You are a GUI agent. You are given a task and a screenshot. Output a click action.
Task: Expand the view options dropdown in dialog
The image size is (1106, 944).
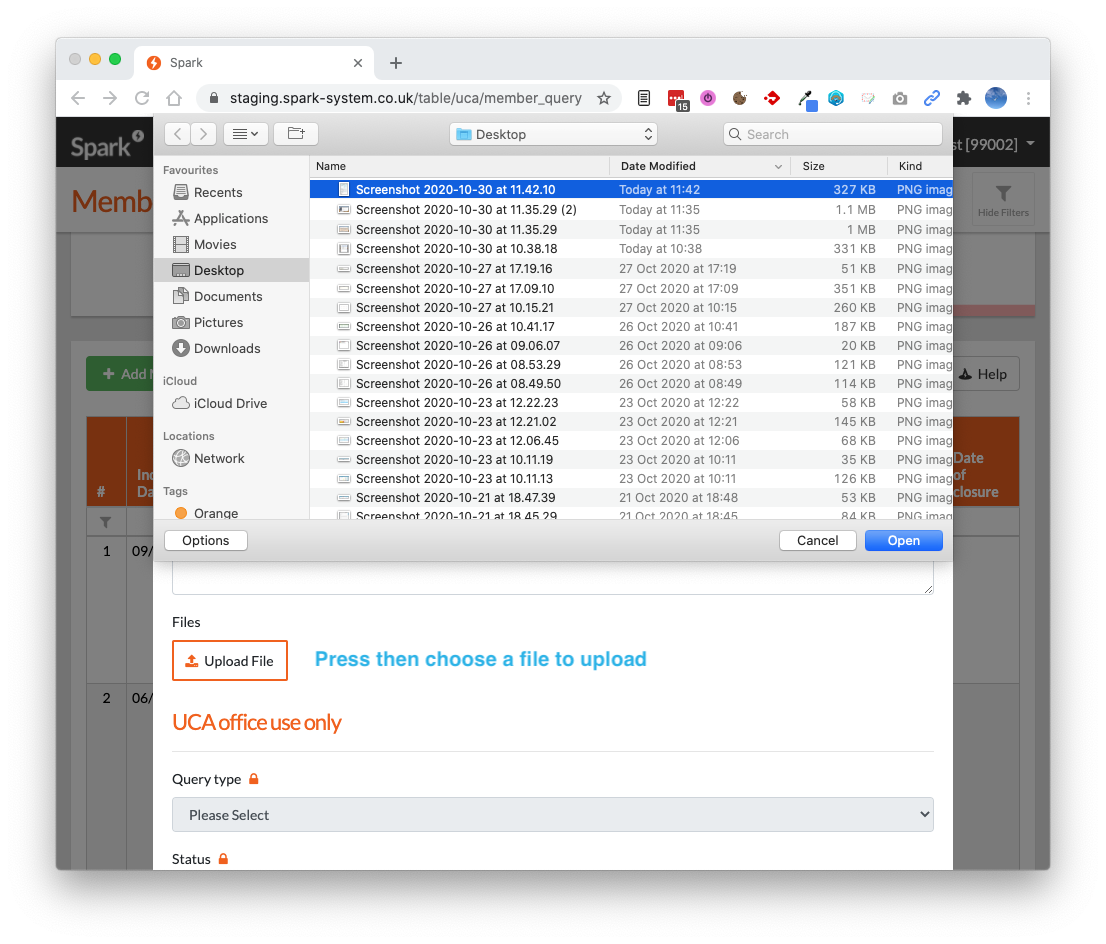coord(243,133)
